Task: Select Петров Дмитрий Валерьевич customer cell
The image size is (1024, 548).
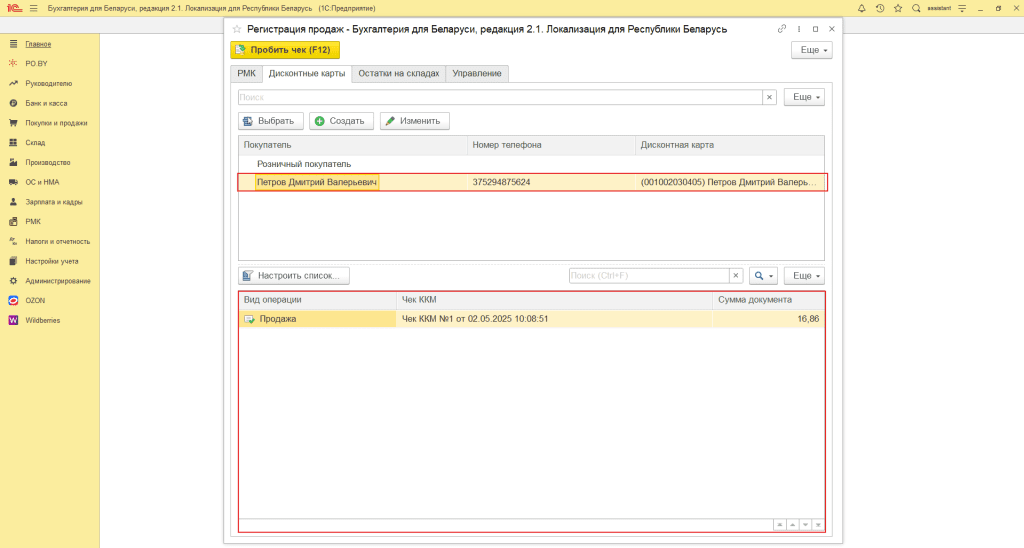Action: (317, 182)
